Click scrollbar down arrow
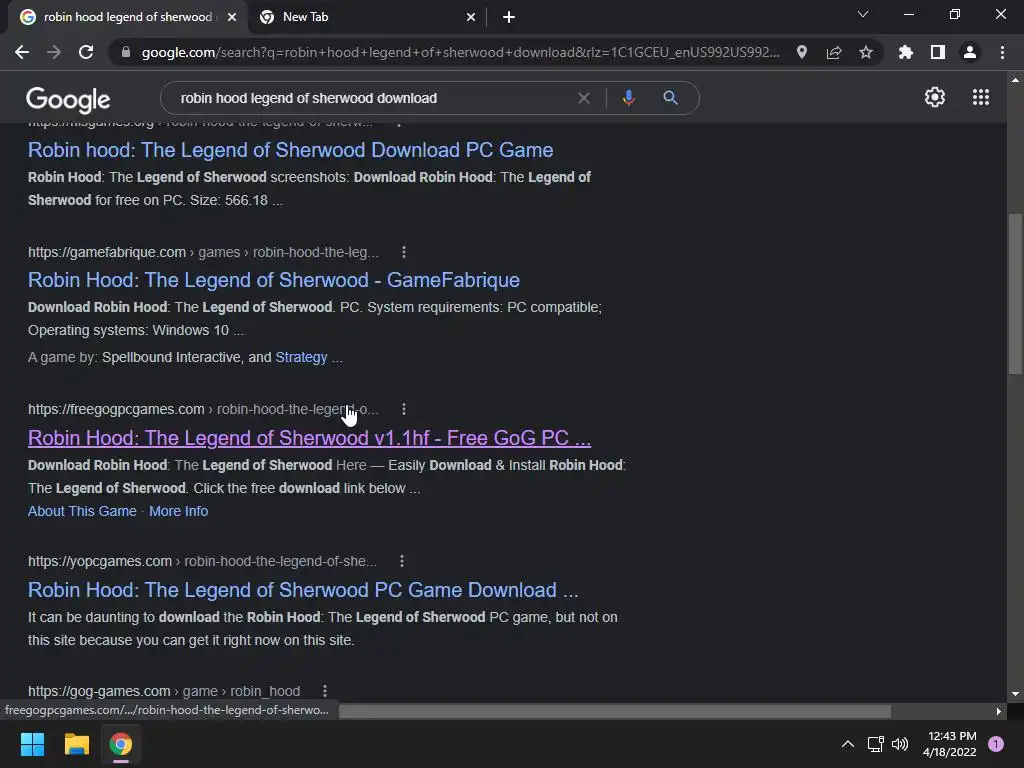1024x768 pixels. click(x=1015, y=694)
